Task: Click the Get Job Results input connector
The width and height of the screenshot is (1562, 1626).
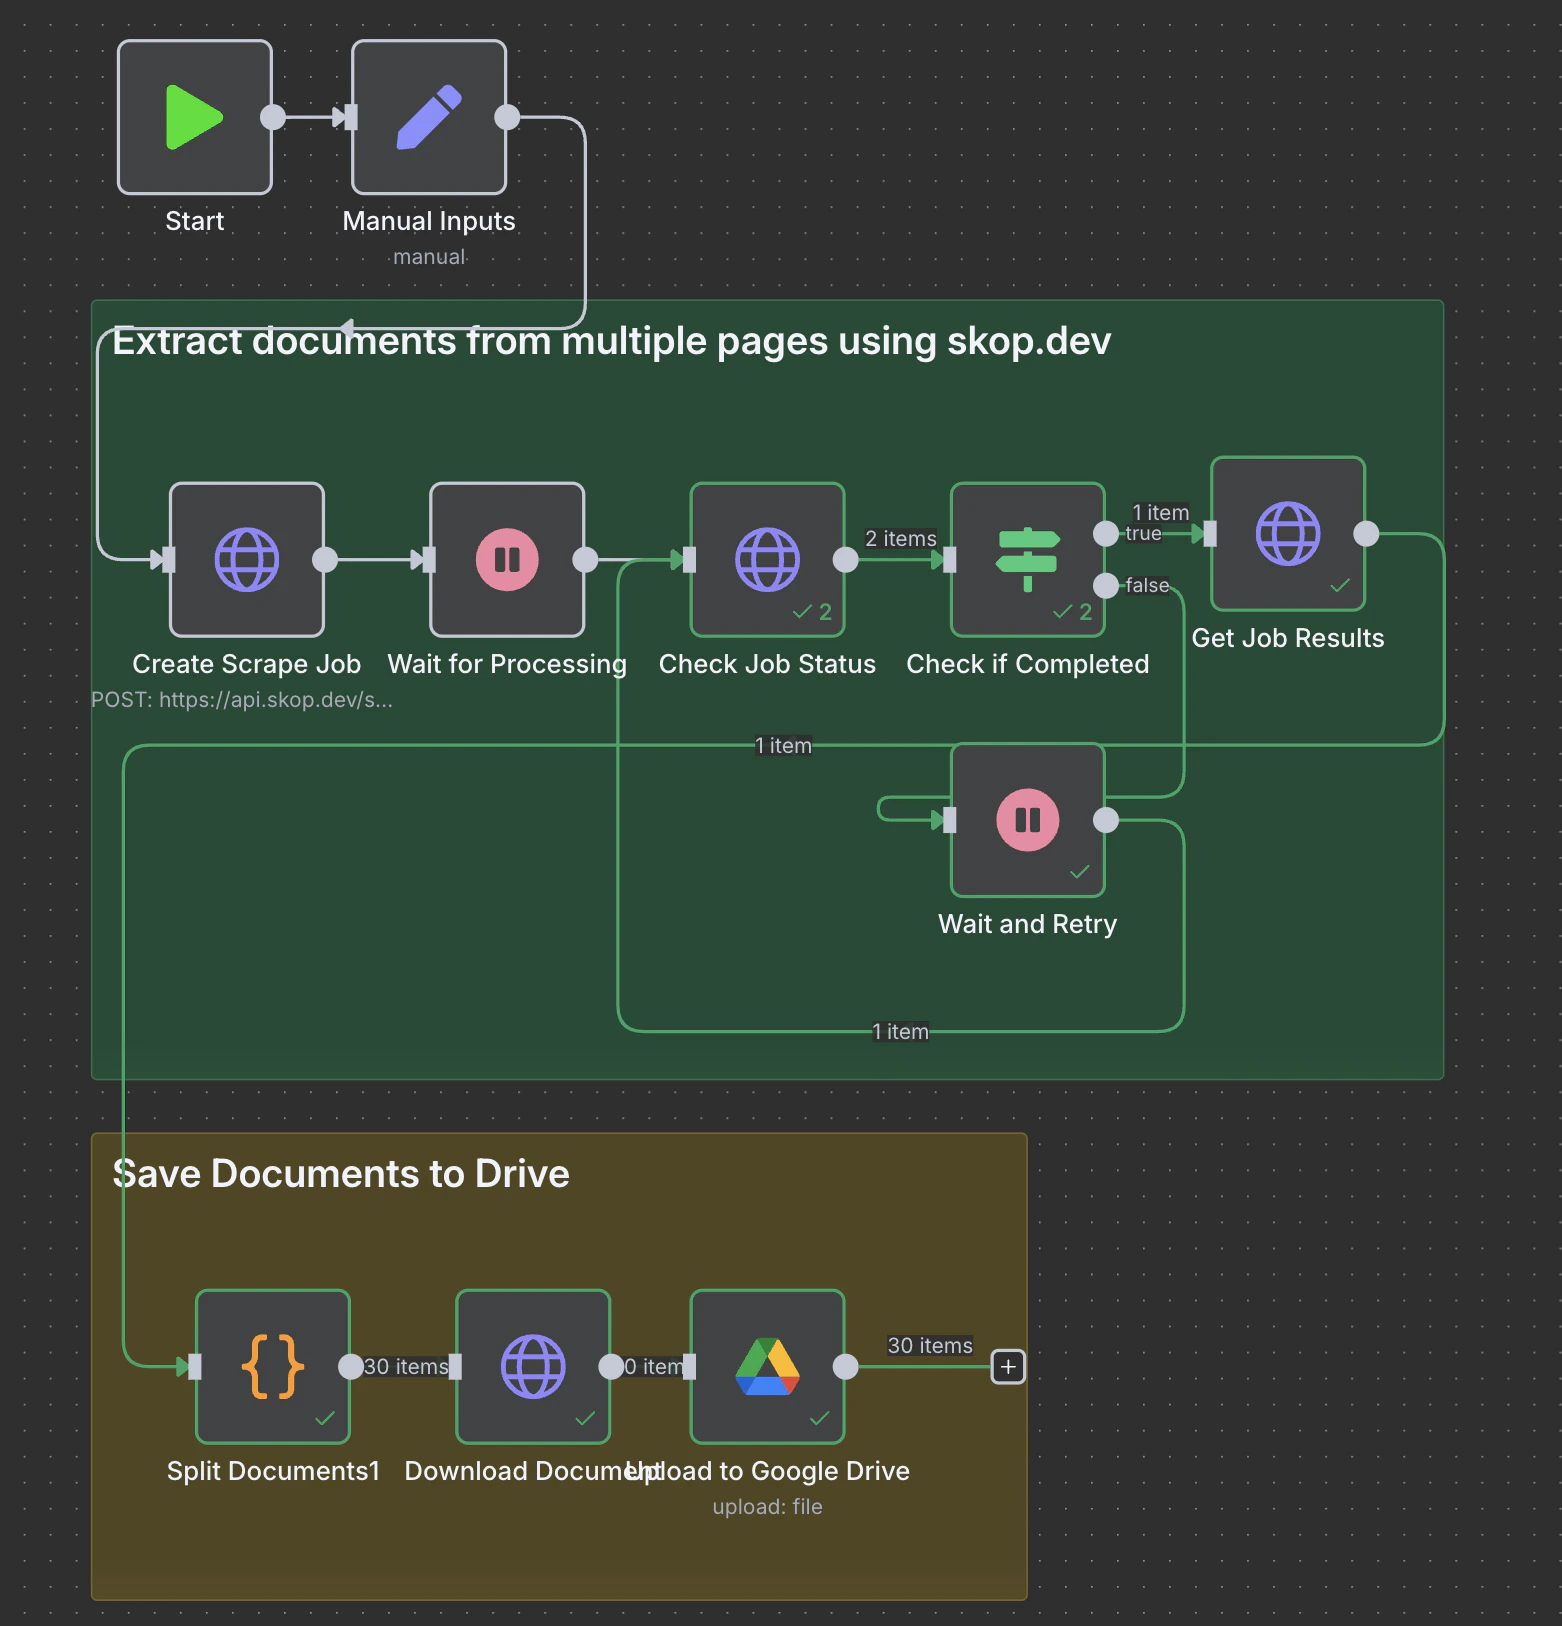Action: tap(1210, 534)
